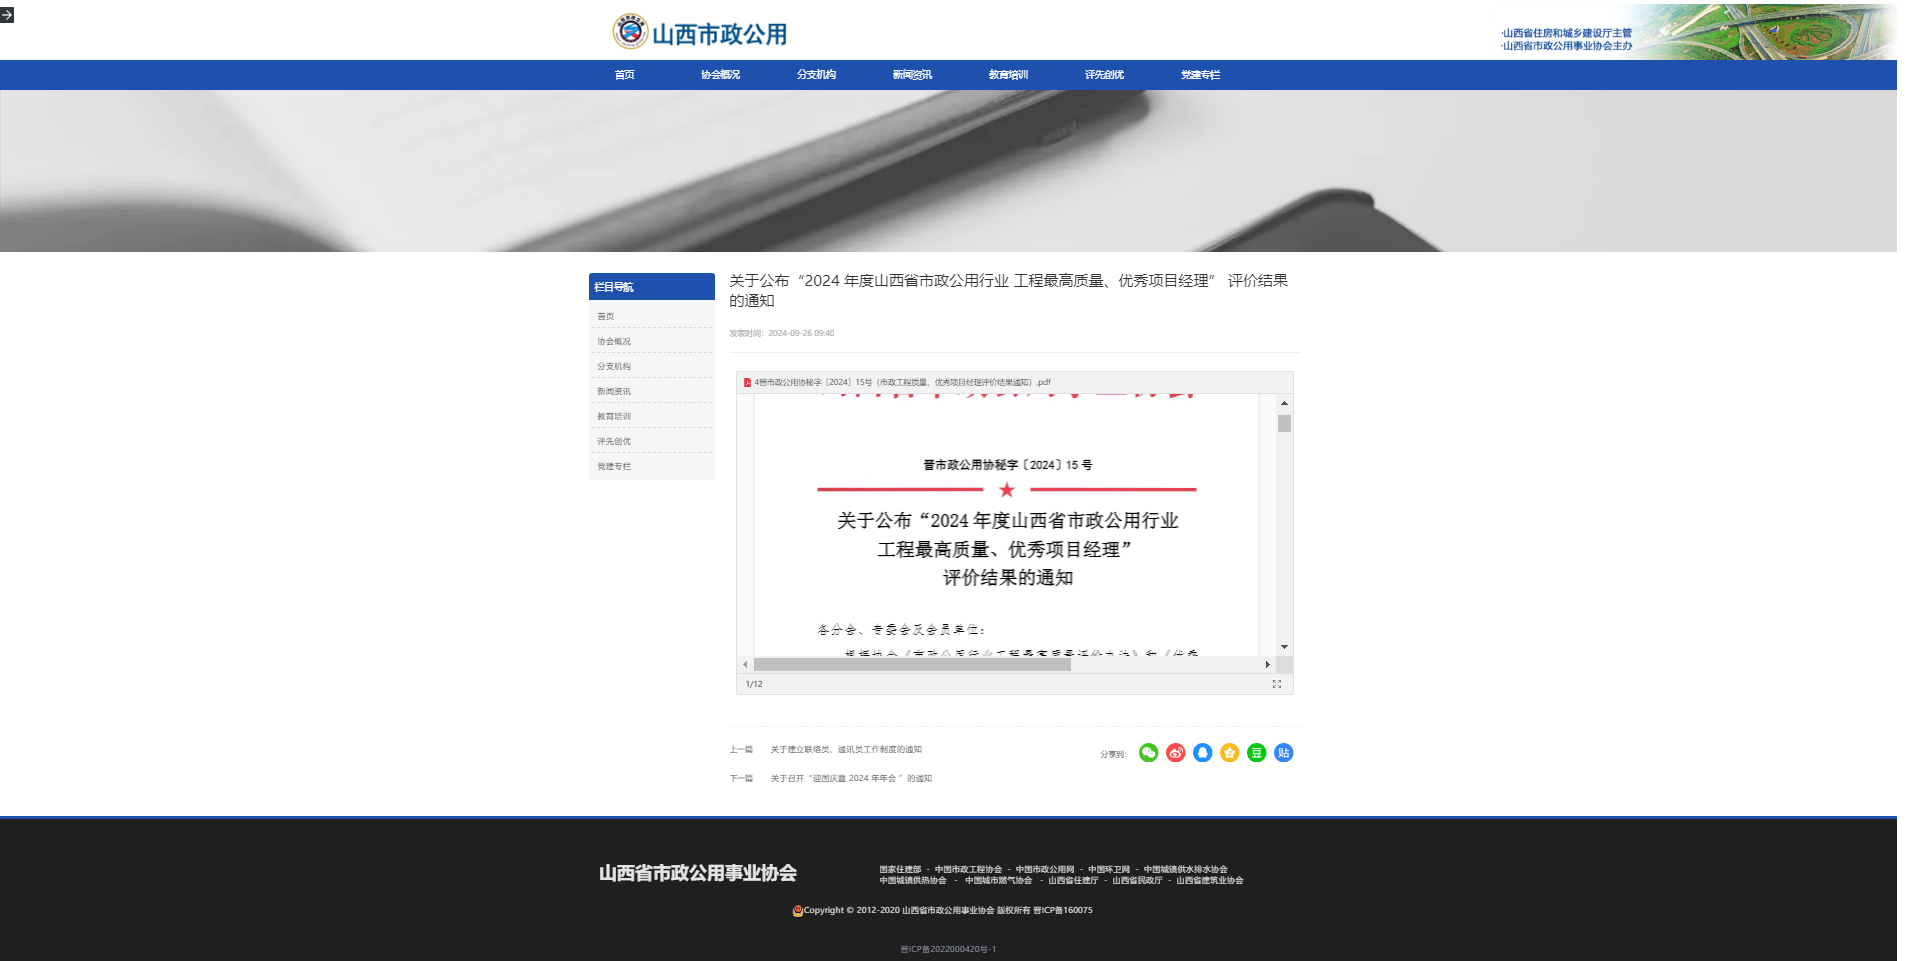Open footer link 山西省民政厅

click(1137, 880)
